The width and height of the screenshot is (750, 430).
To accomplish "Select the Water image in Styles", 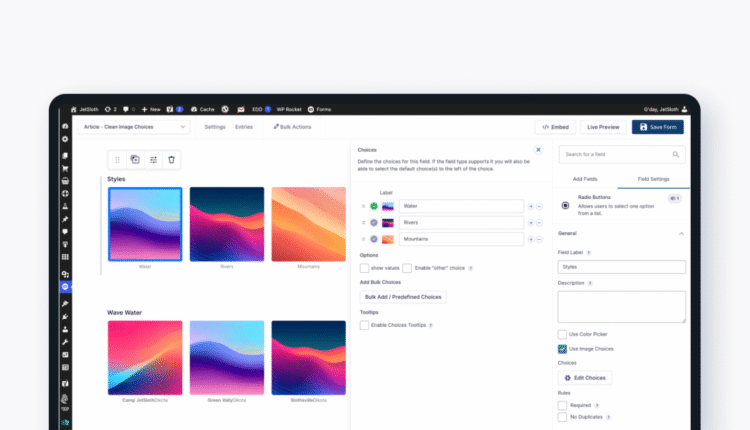I will click(x=145, y=224).
